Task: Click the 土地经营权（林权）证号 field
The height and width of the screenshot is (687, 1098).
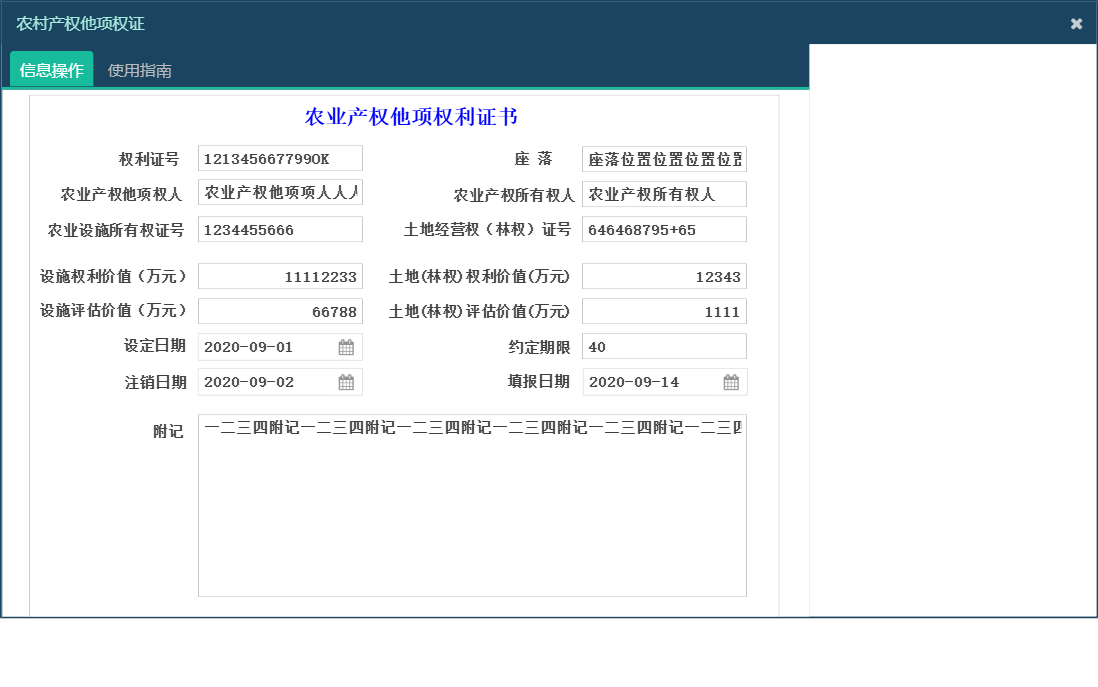Action: coord(665,228)
